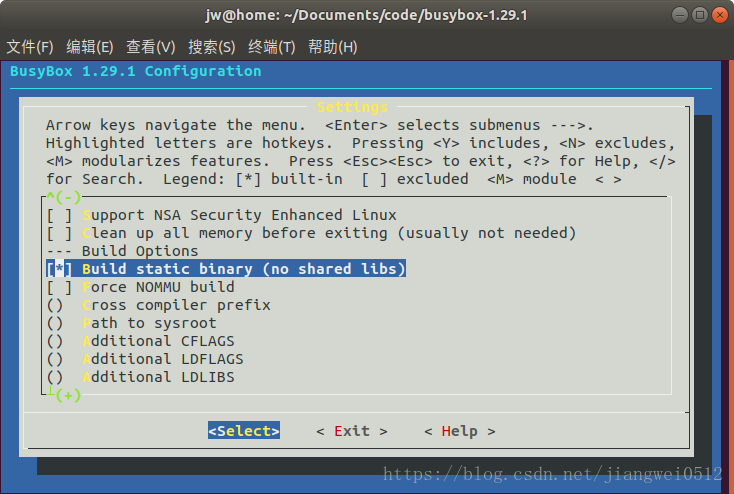Open the 搜索(S) menu
Viewport: 734px width, 494px height.
[212, 47]
